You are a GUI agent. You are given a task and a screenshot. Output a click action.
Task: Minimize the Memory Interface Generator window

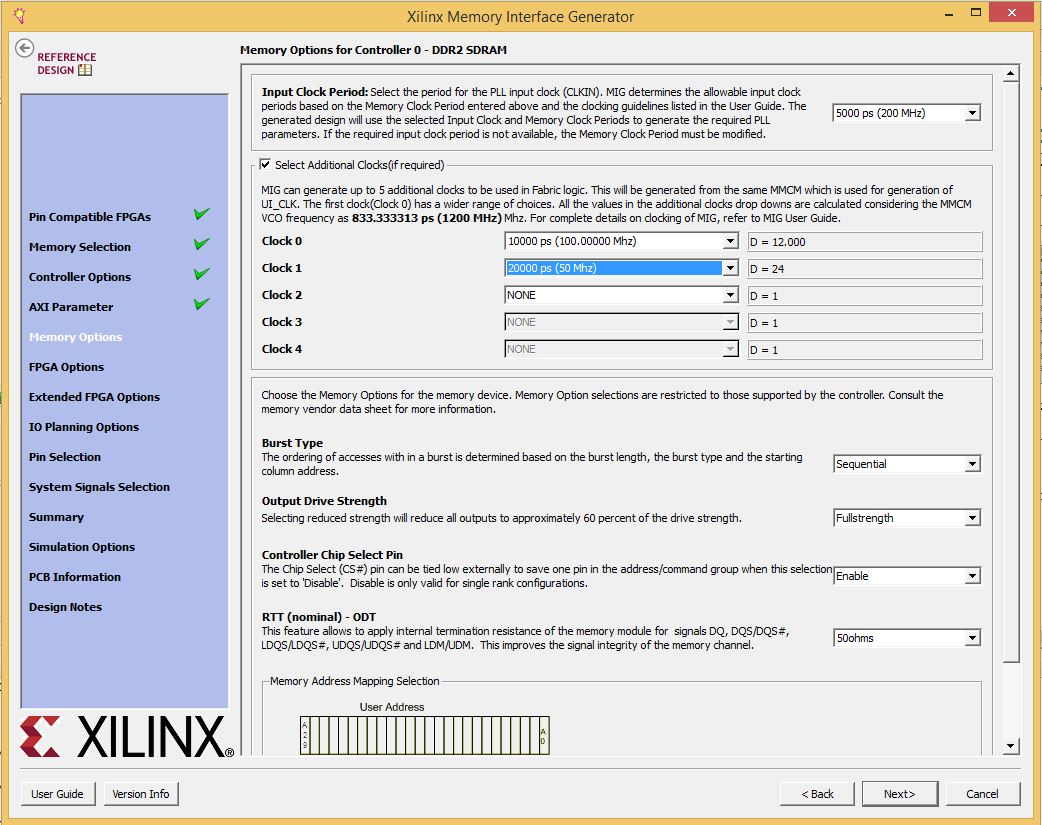click(x=949, y=13)
